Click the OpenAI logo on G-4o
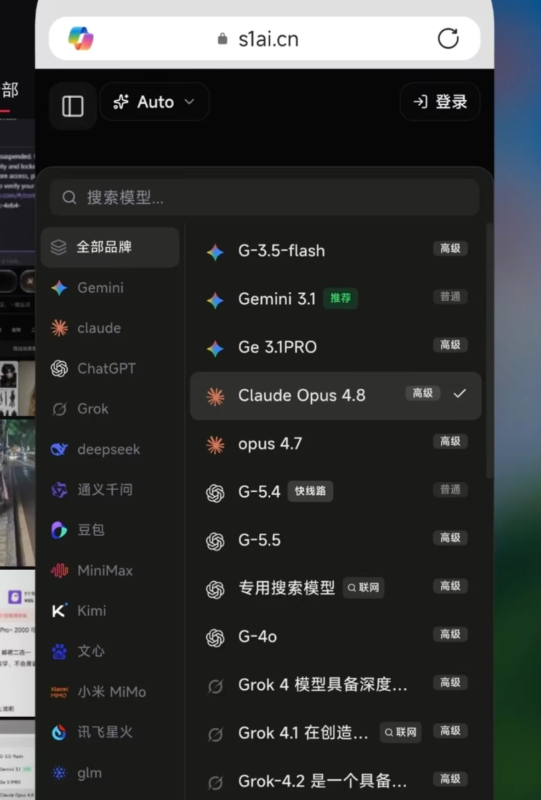Screen dimensions: 541x800 pos(215,638)
